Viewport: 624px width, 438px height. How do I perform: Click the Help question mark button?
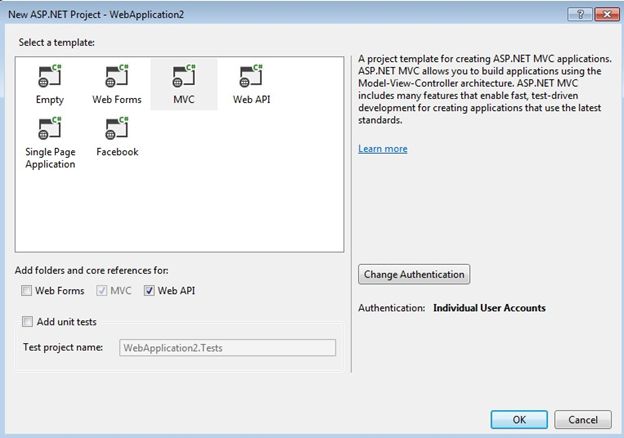(579, 12)
